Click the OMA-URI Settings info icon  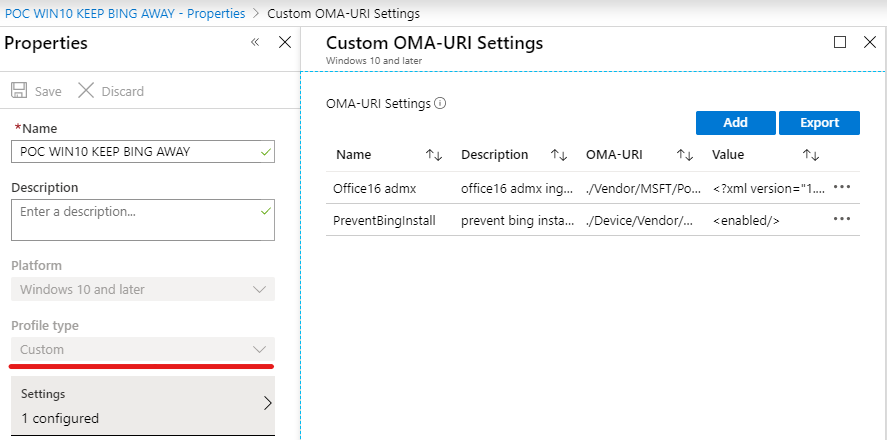[x=440, y=103]
